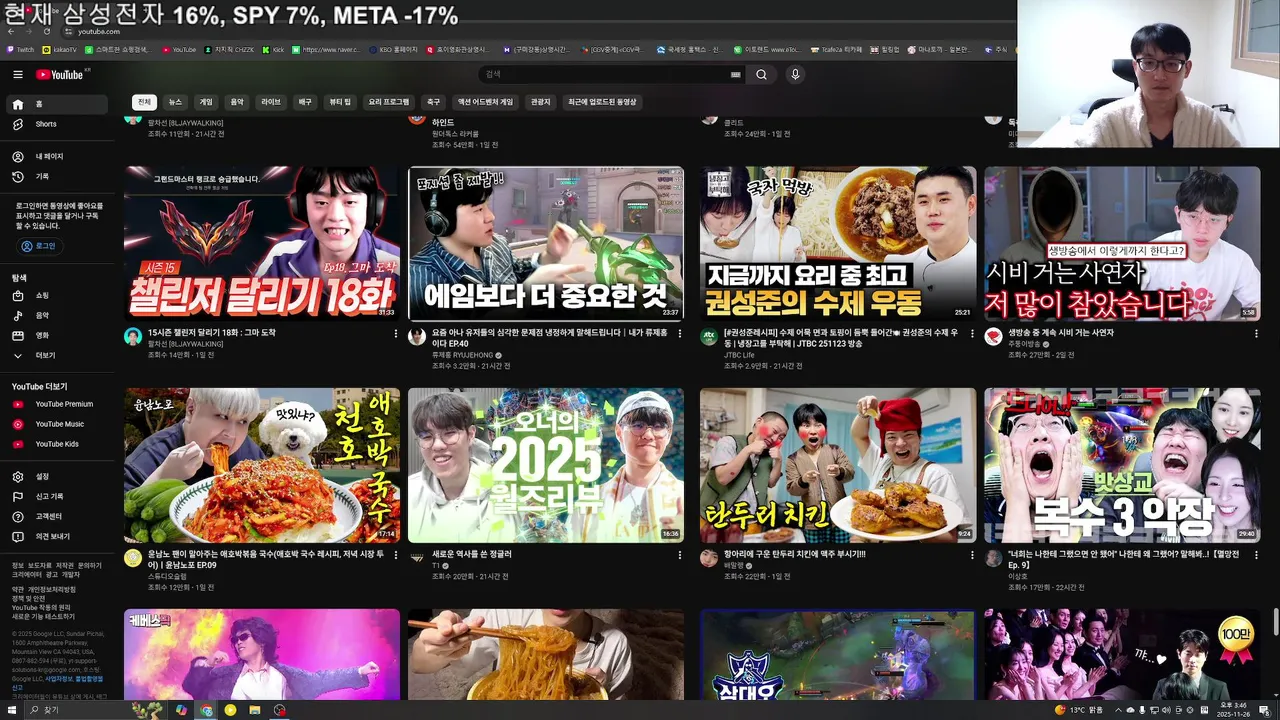Open 쇼핑 in the explore section
This screenshot has width=1280, height=720.
pos(58,296)
